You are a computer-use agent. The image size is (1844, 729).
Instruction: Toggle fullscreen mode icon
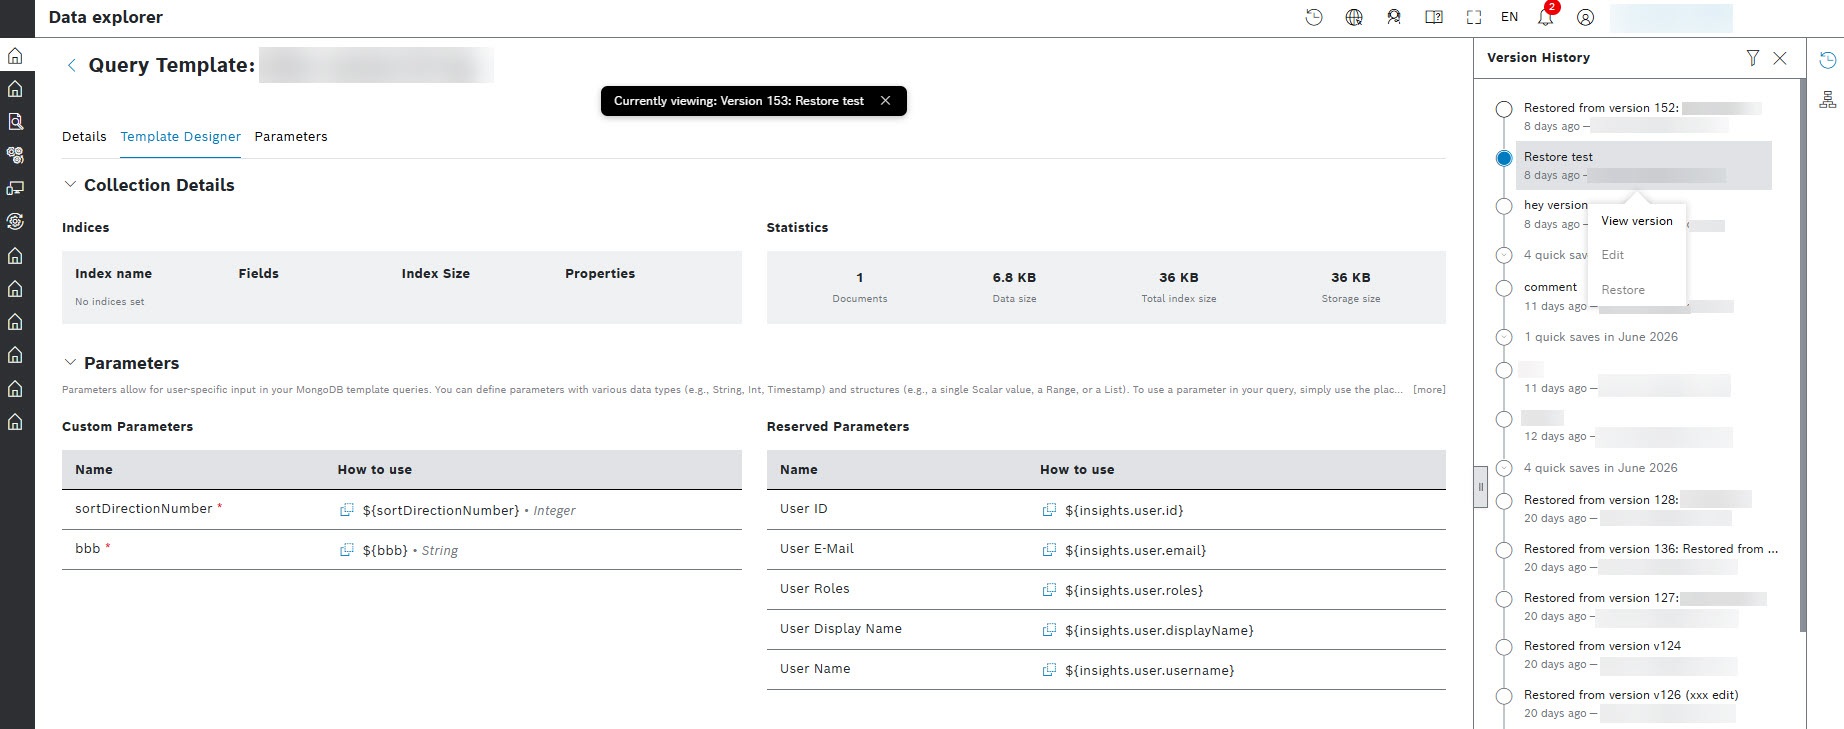click(1474, 17)
